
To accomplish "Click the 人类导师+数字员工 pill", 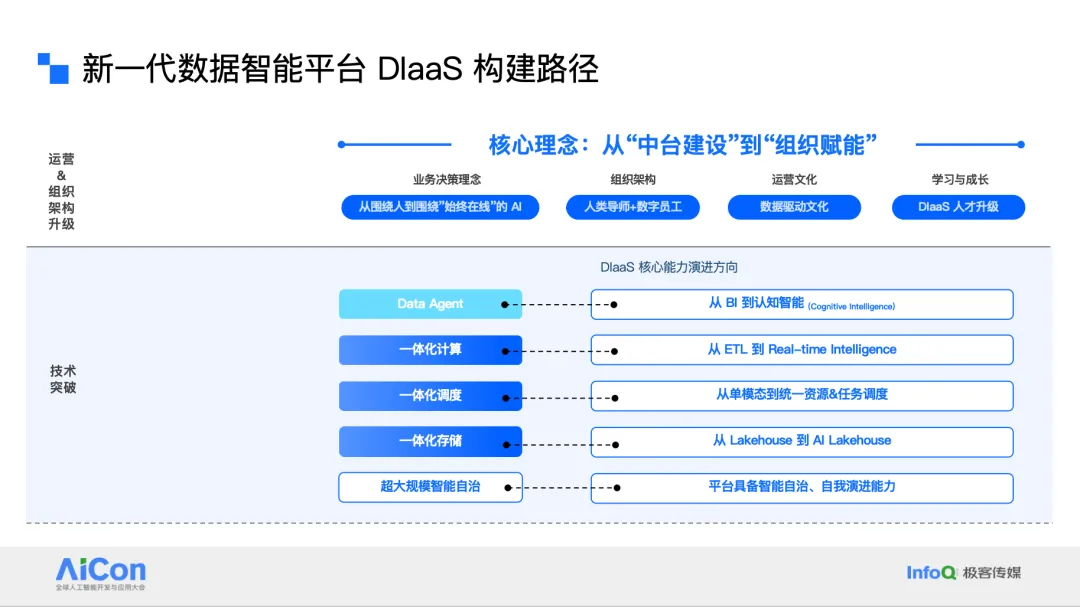I will point(632,207).
